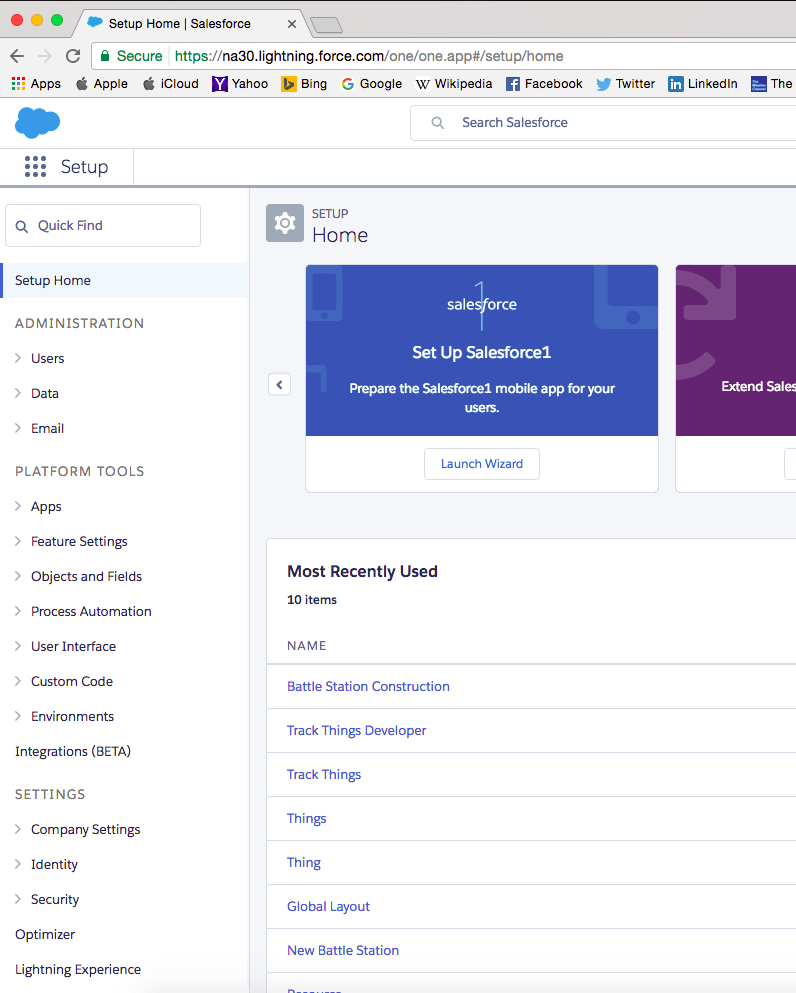Expand Process Automation

tap(18, 611)
